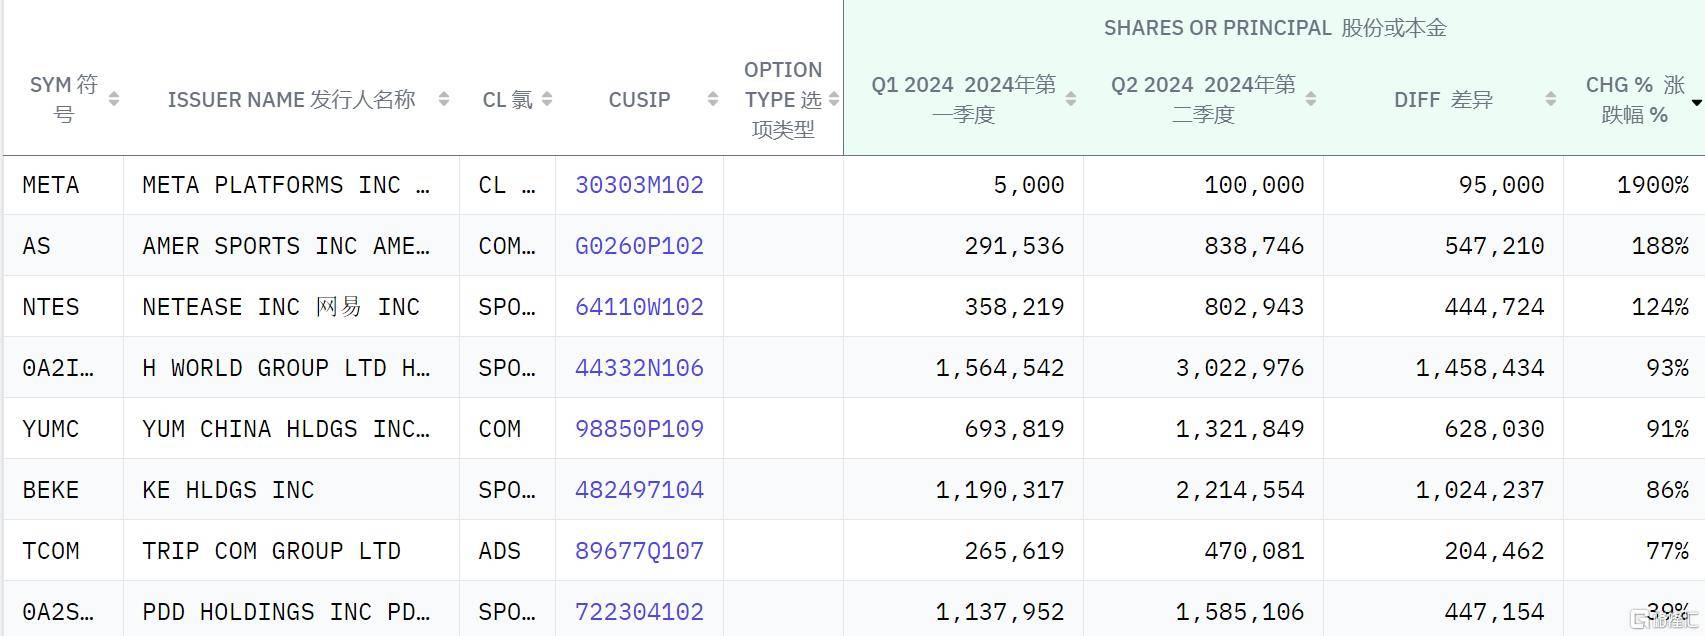Sort by Issuer Name sort arrows
Screen dimensions: 1705x636
444,99
